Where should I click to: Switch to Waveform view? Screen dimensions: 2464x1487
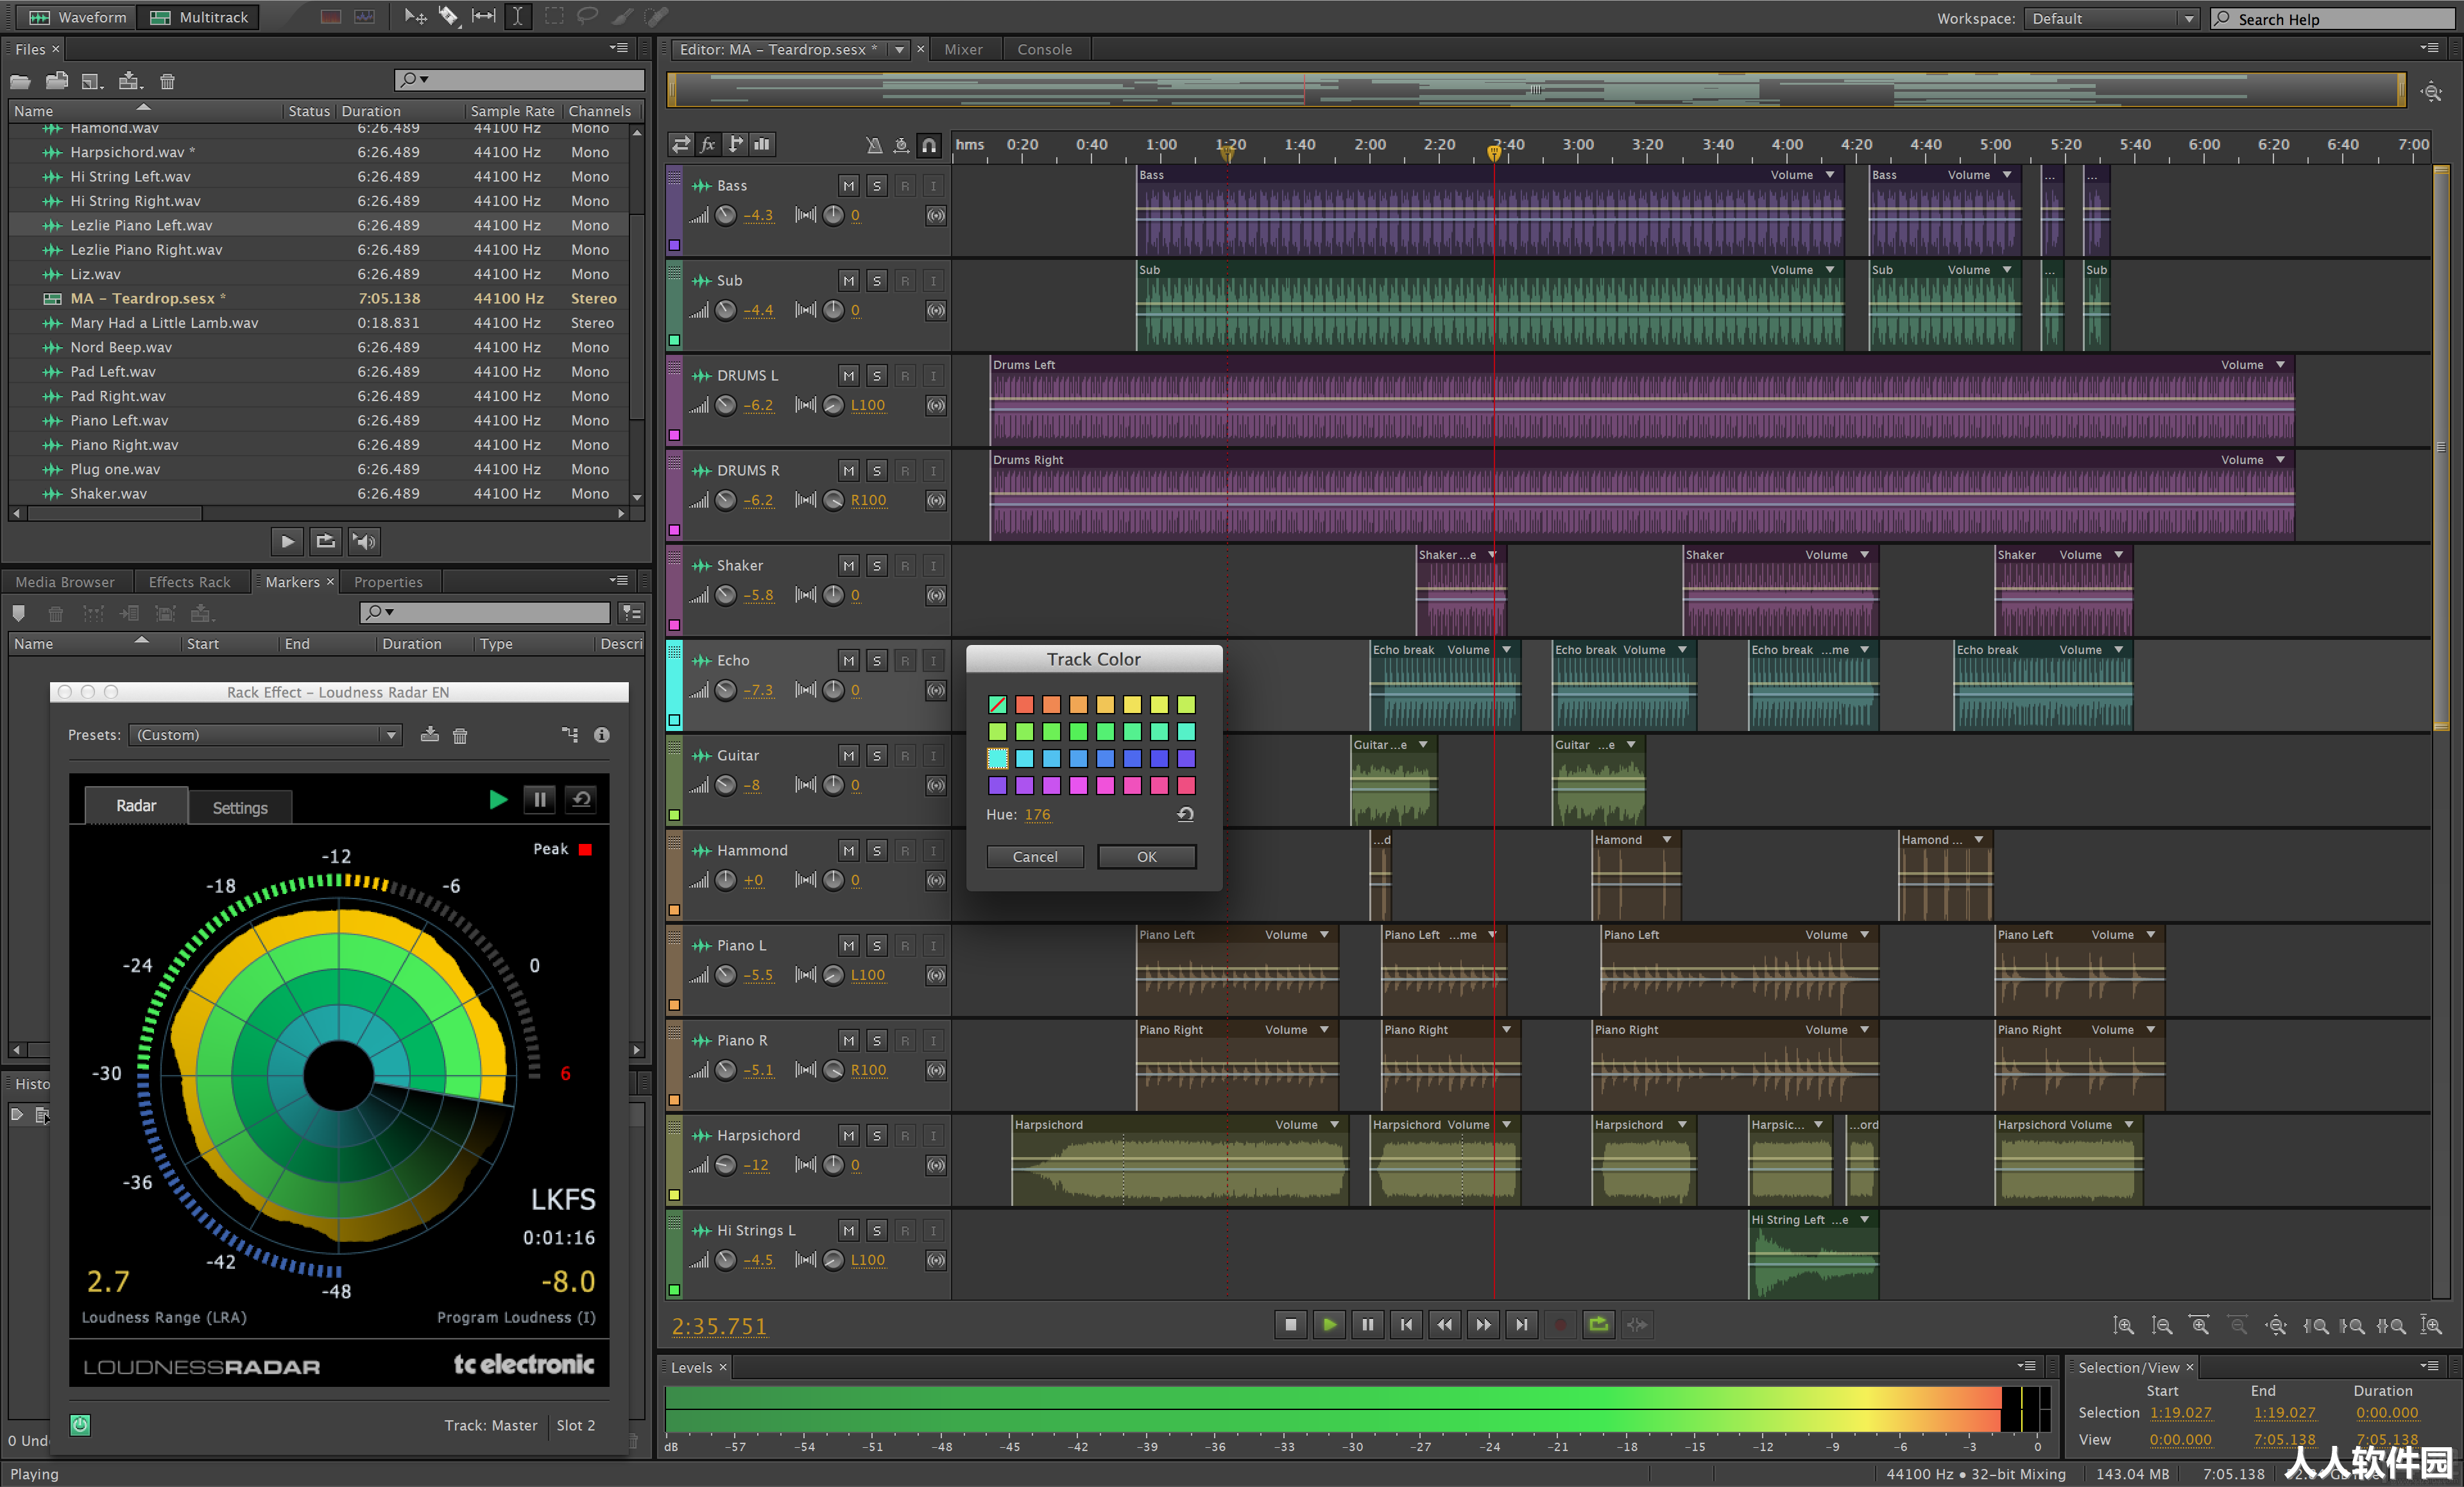[x=77, y=17]
